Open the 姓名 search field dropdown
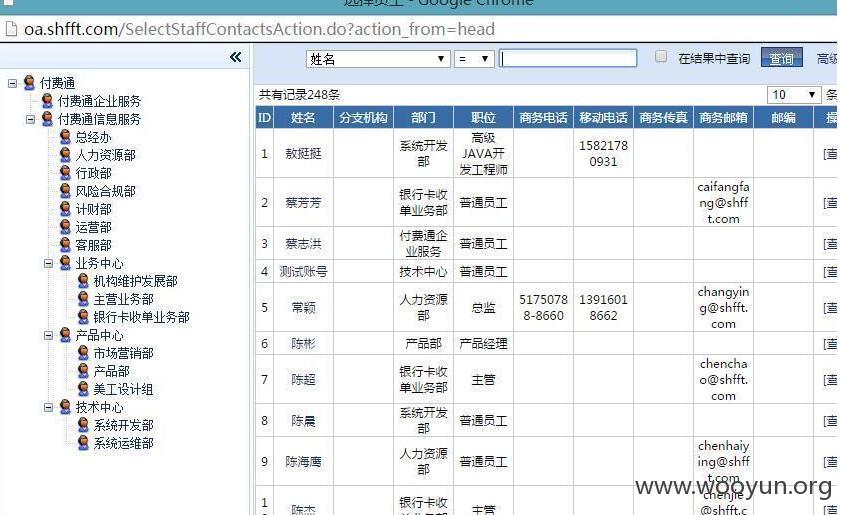Image resolution: width=841 pixels, height=515 pixels. [378, 58]
